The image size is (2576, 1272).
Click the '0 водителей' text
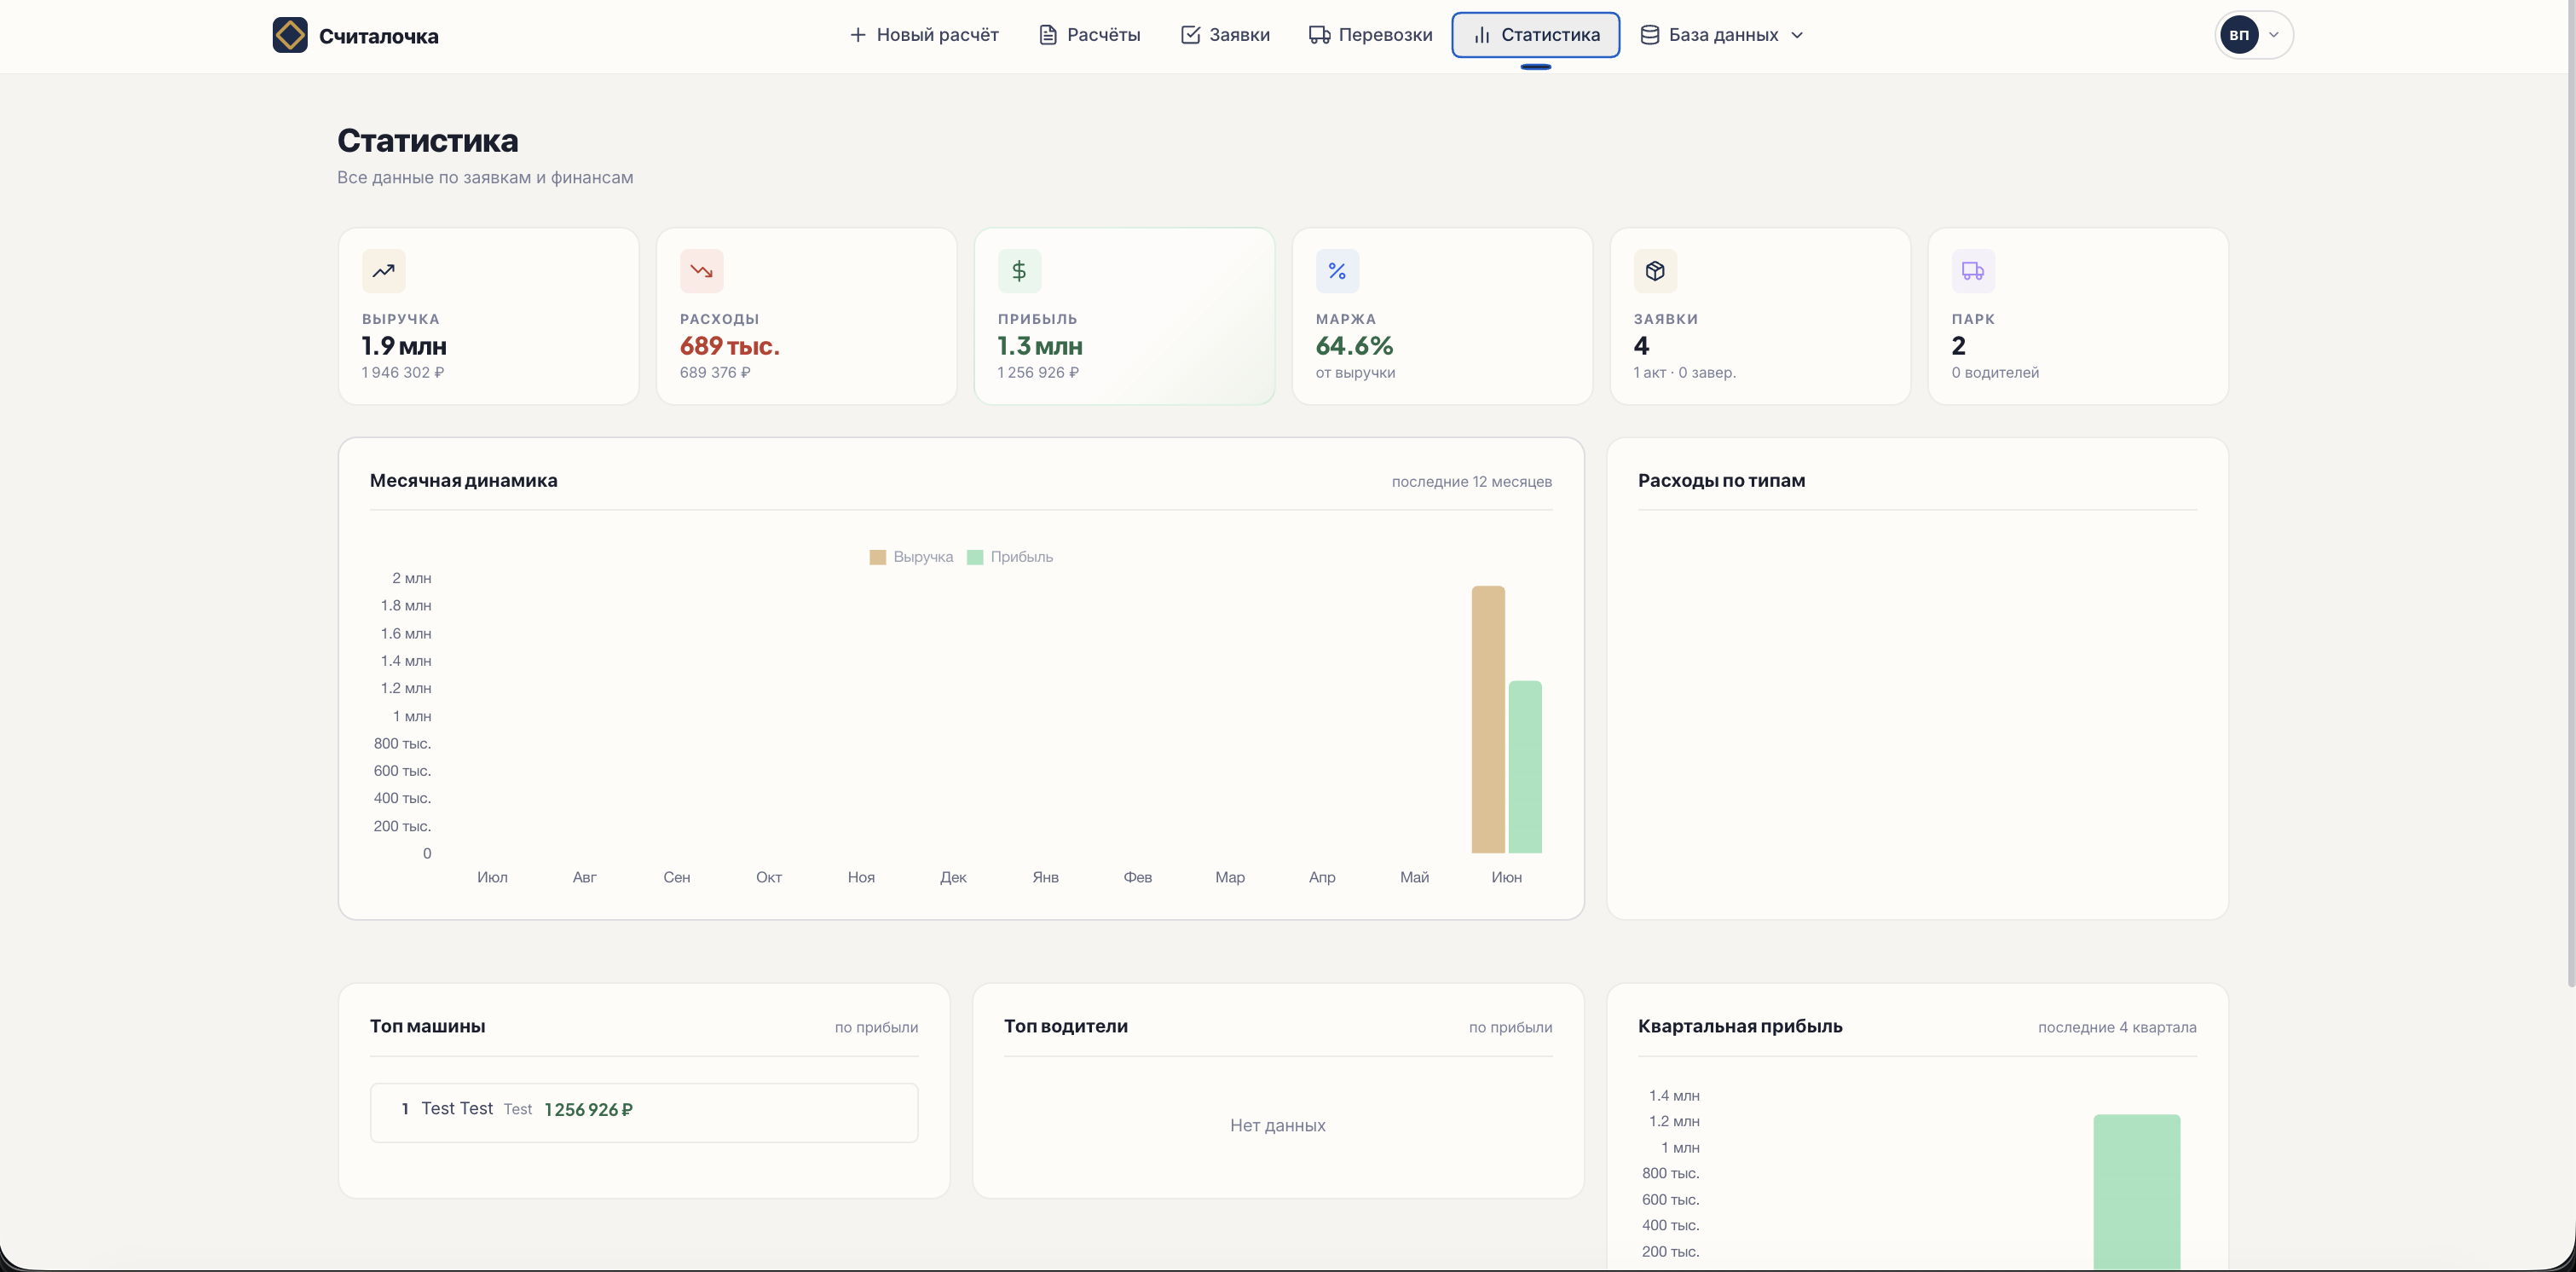tap(1995, 372)
